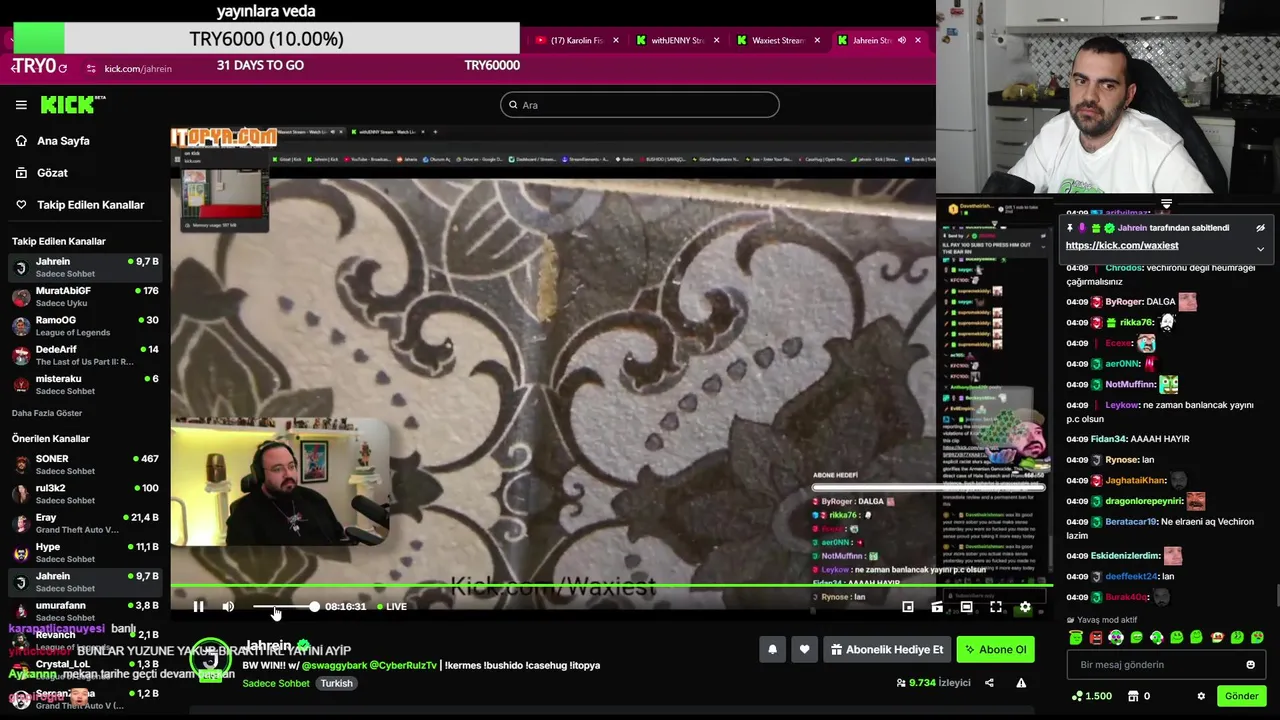The width and height of the screenshot is (1280, 720).
Task: Report the stream via warning icon
Action: pyautogui.click(x=1021, y=683)
